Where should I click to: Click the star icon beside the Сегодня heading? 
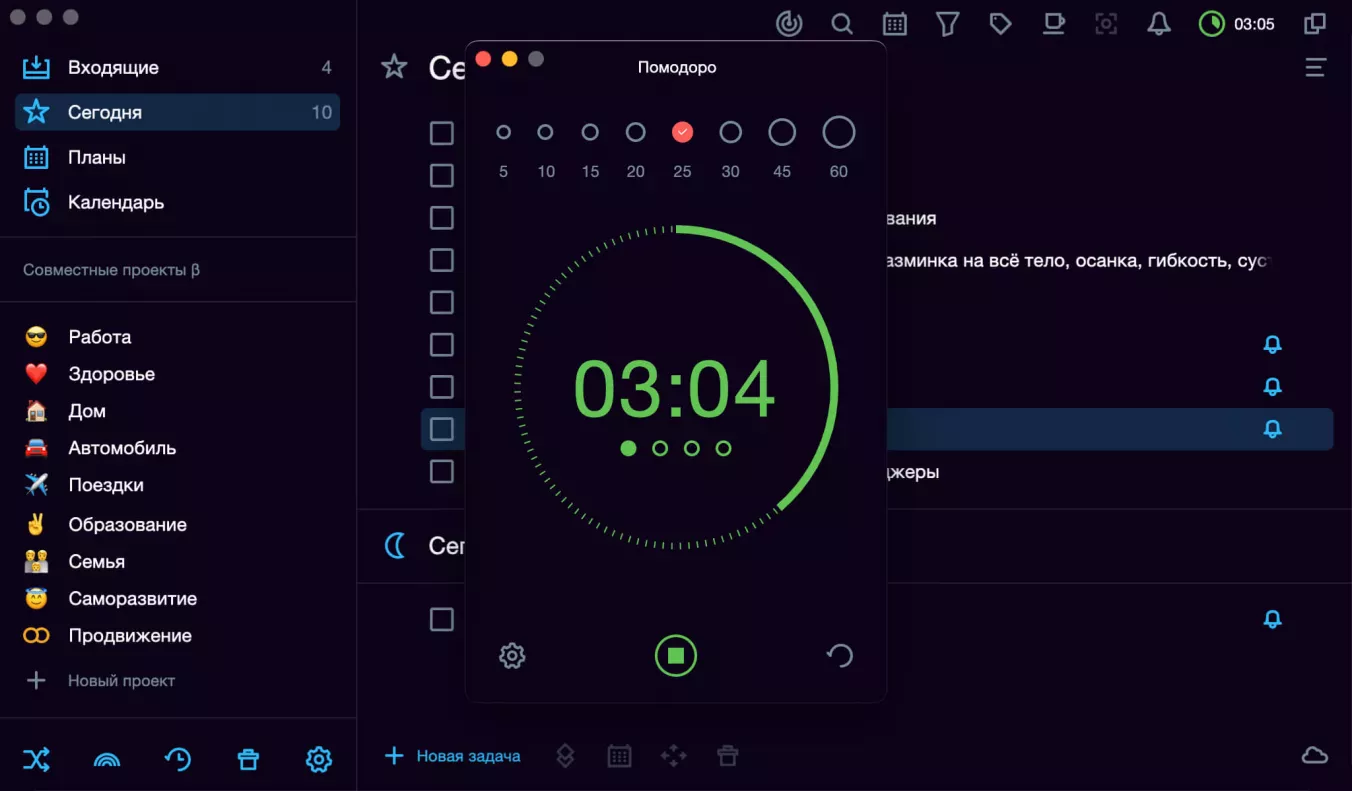coord(394,67)
